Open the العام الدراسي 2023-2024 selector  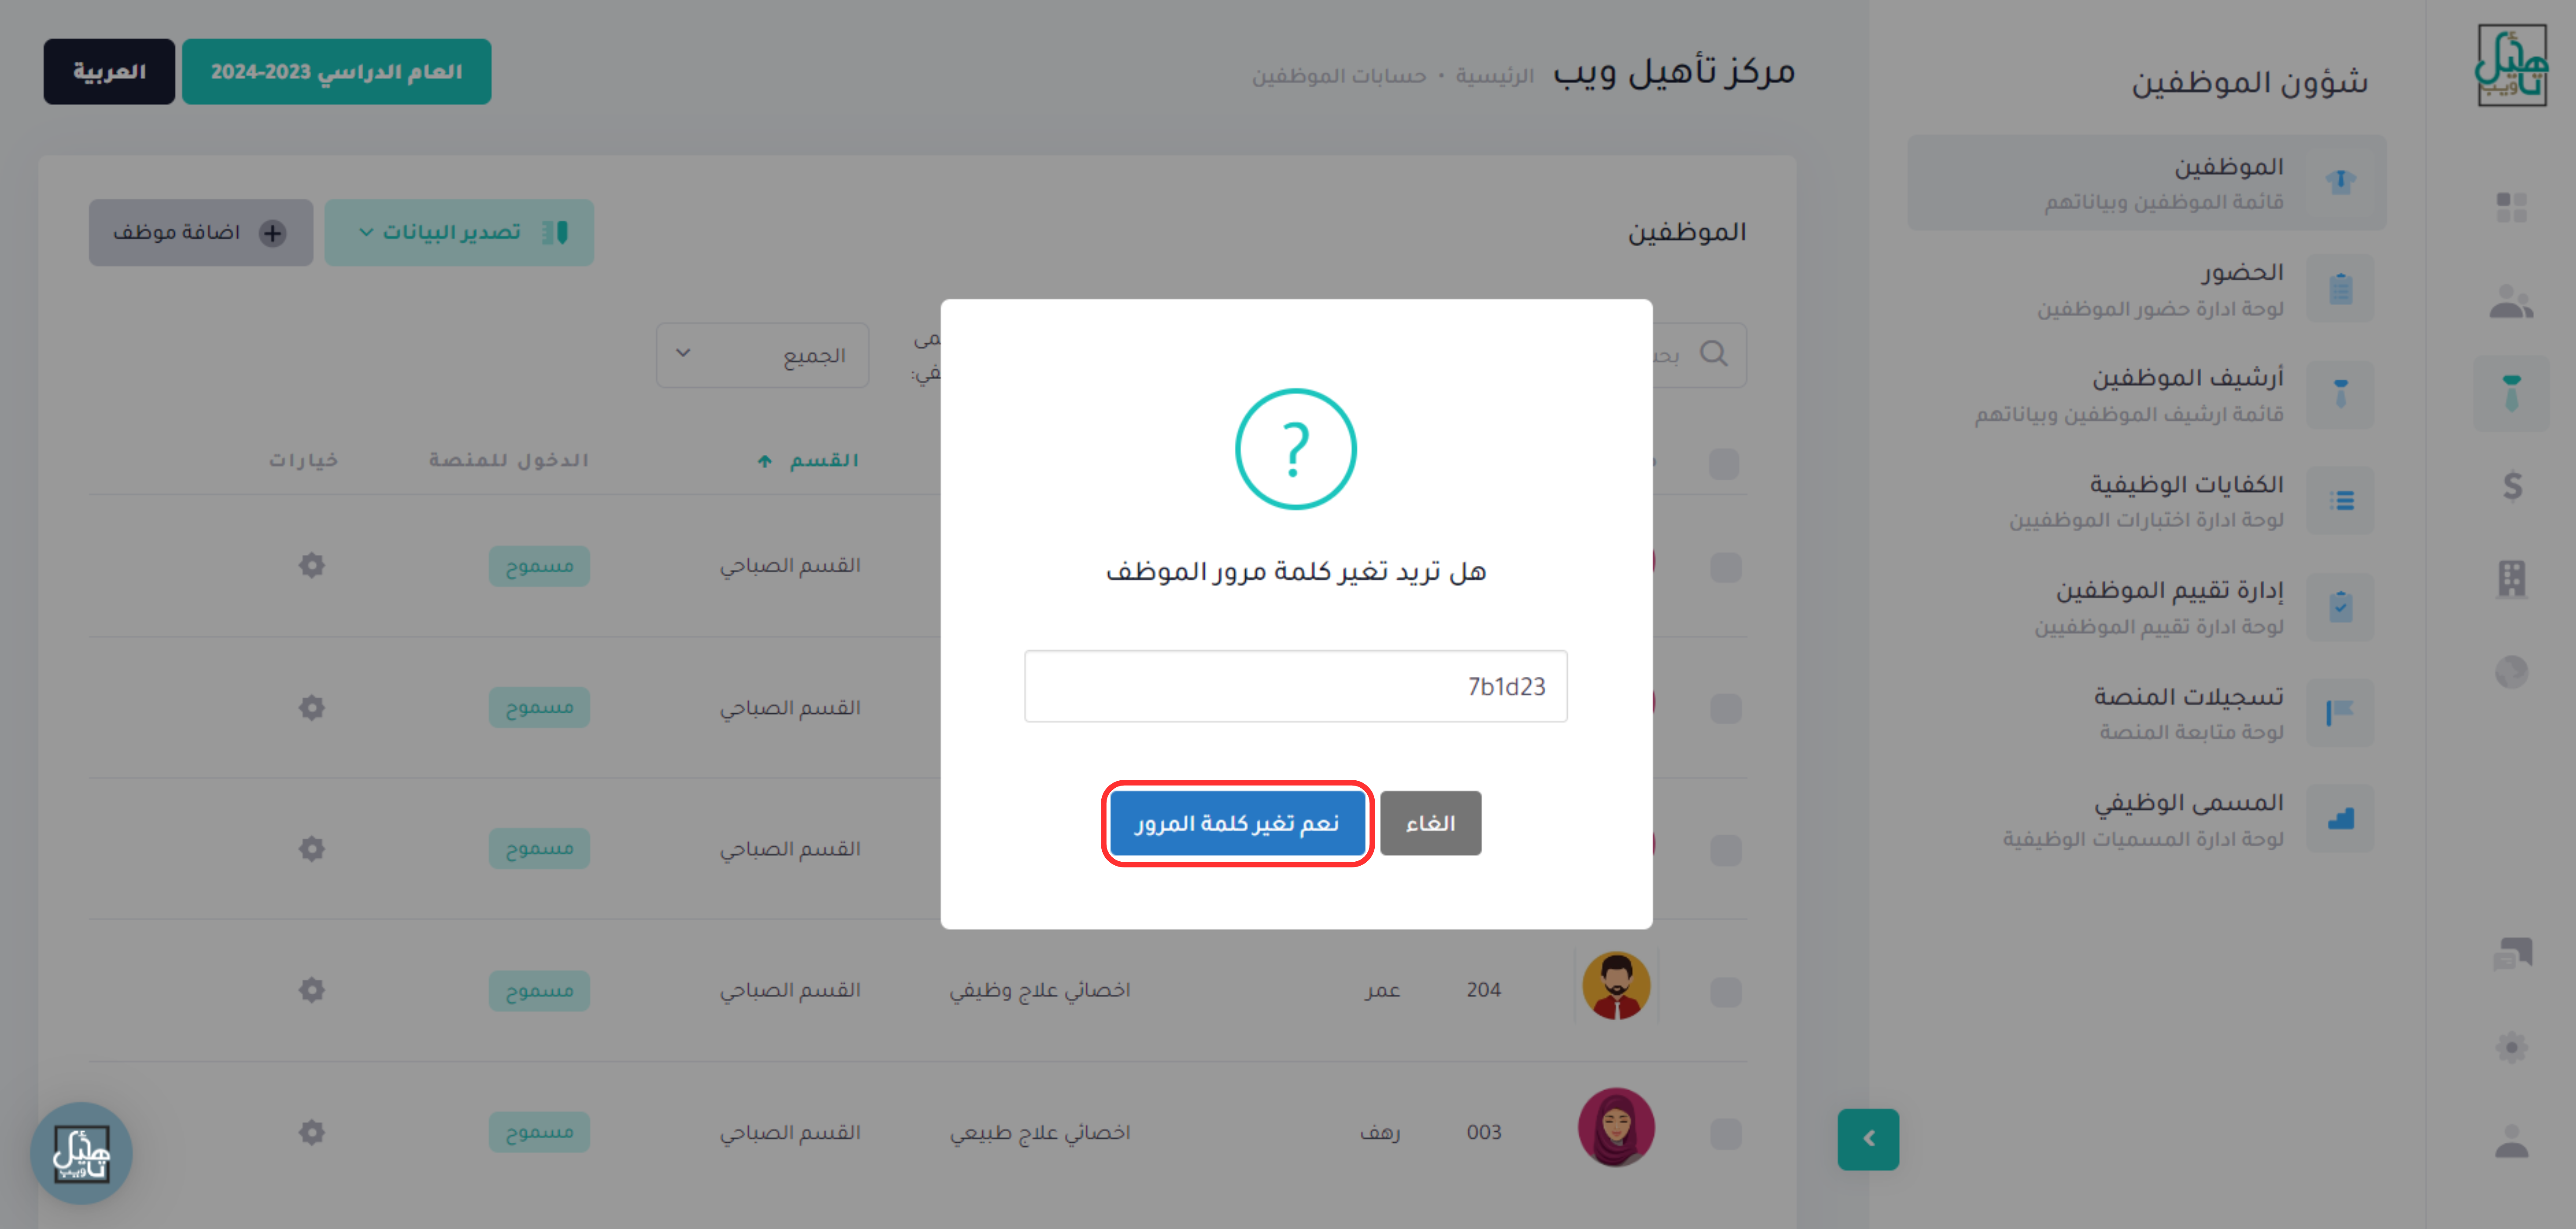[x=336, y=72]
